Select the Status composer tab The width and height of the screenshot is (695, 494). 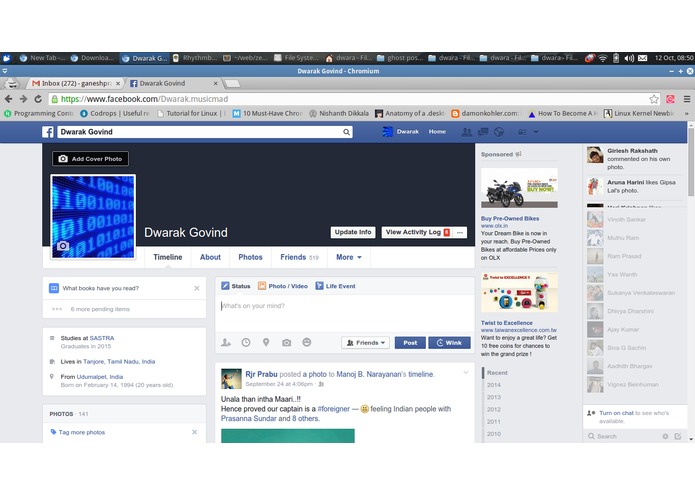pyautogui.click(x=236, y=286)
